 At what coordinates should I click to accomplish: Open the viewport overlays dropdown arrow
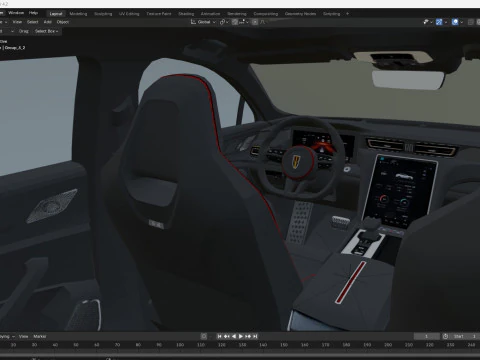pyautogui.click(x=462, y=22)
